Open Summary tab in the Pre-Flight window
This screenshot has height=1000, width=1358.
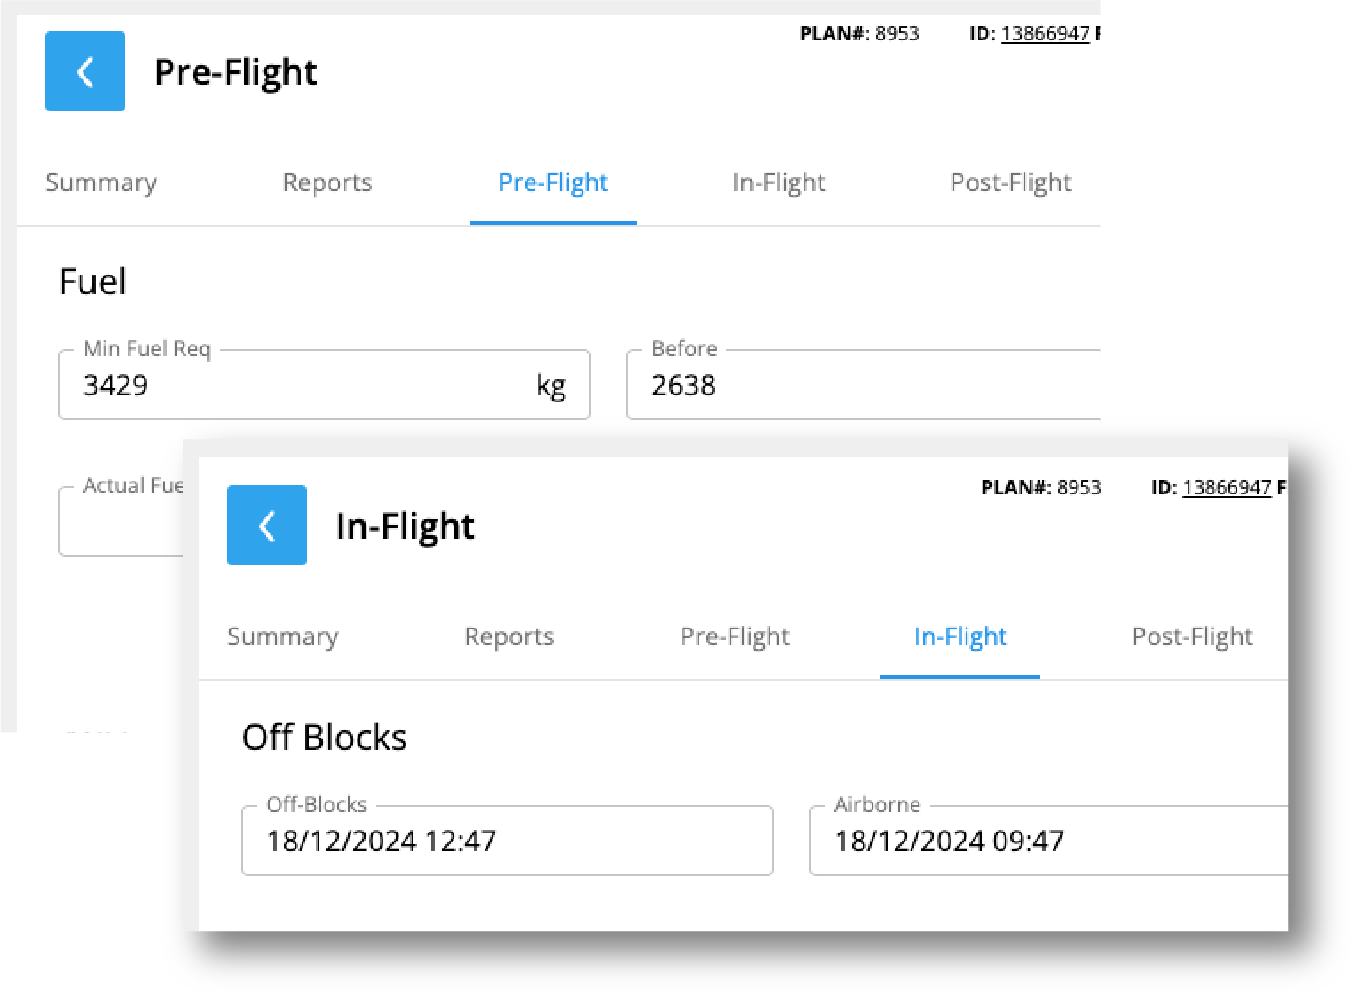click(x=101, y=183)
